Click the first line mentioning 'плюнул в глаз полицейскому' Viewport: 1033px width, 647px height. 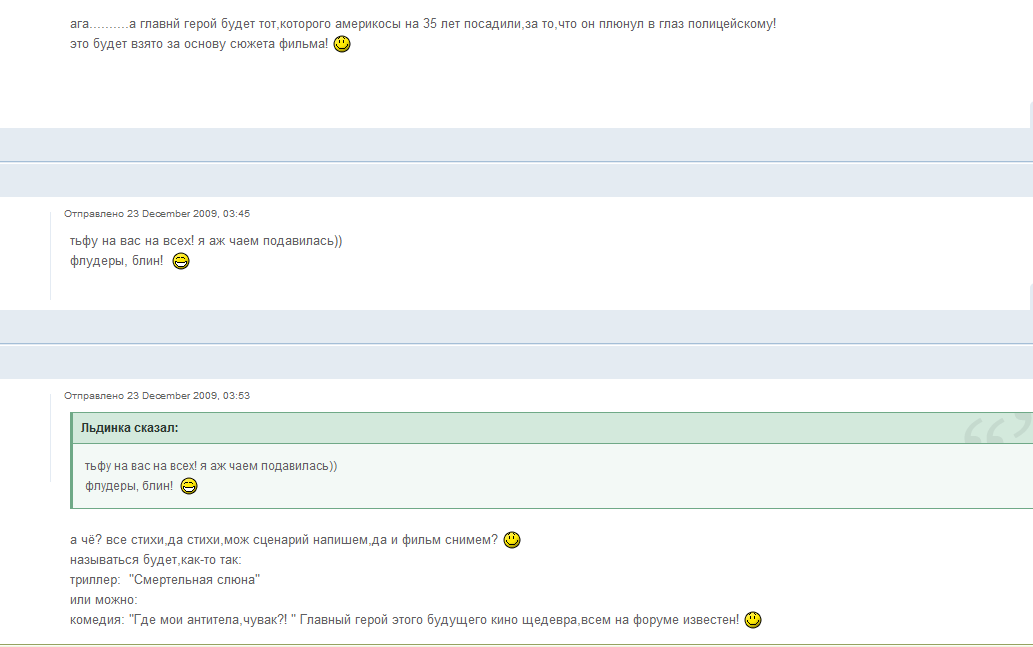[x=422, y=23]
